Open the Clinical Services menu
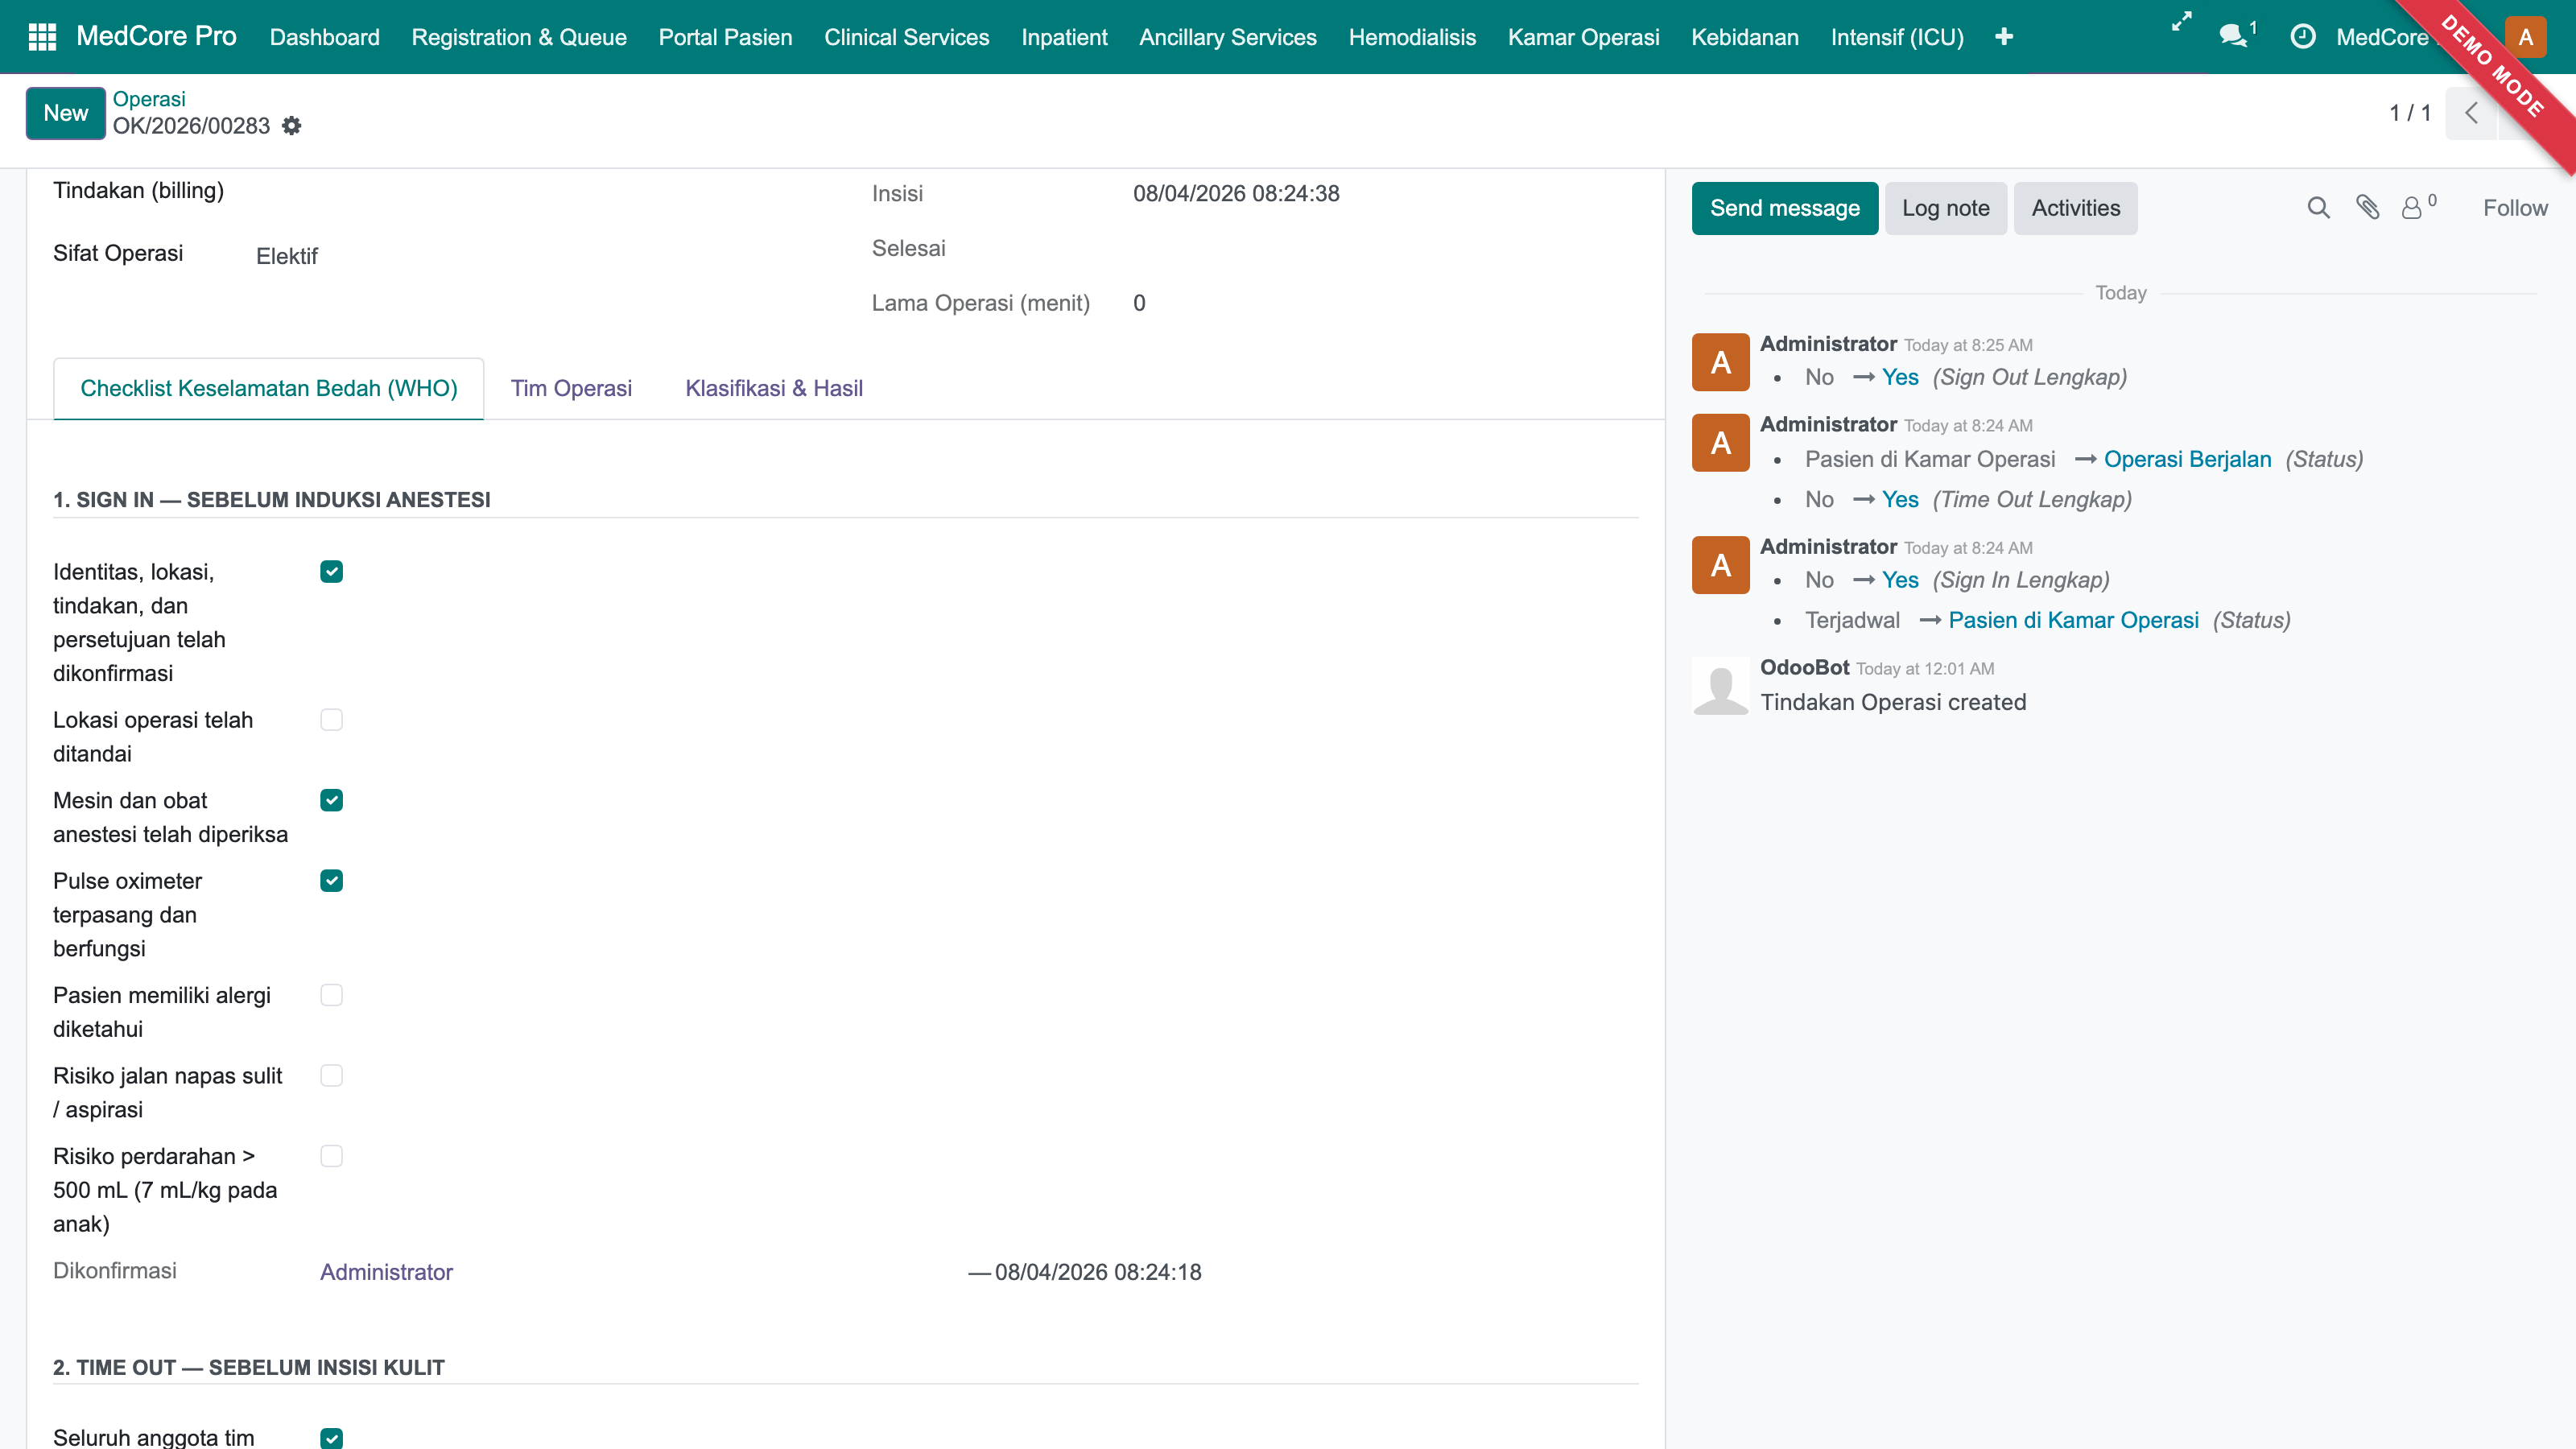The width and height of the screenshot is (2576, 1449). tap(906, 37)
